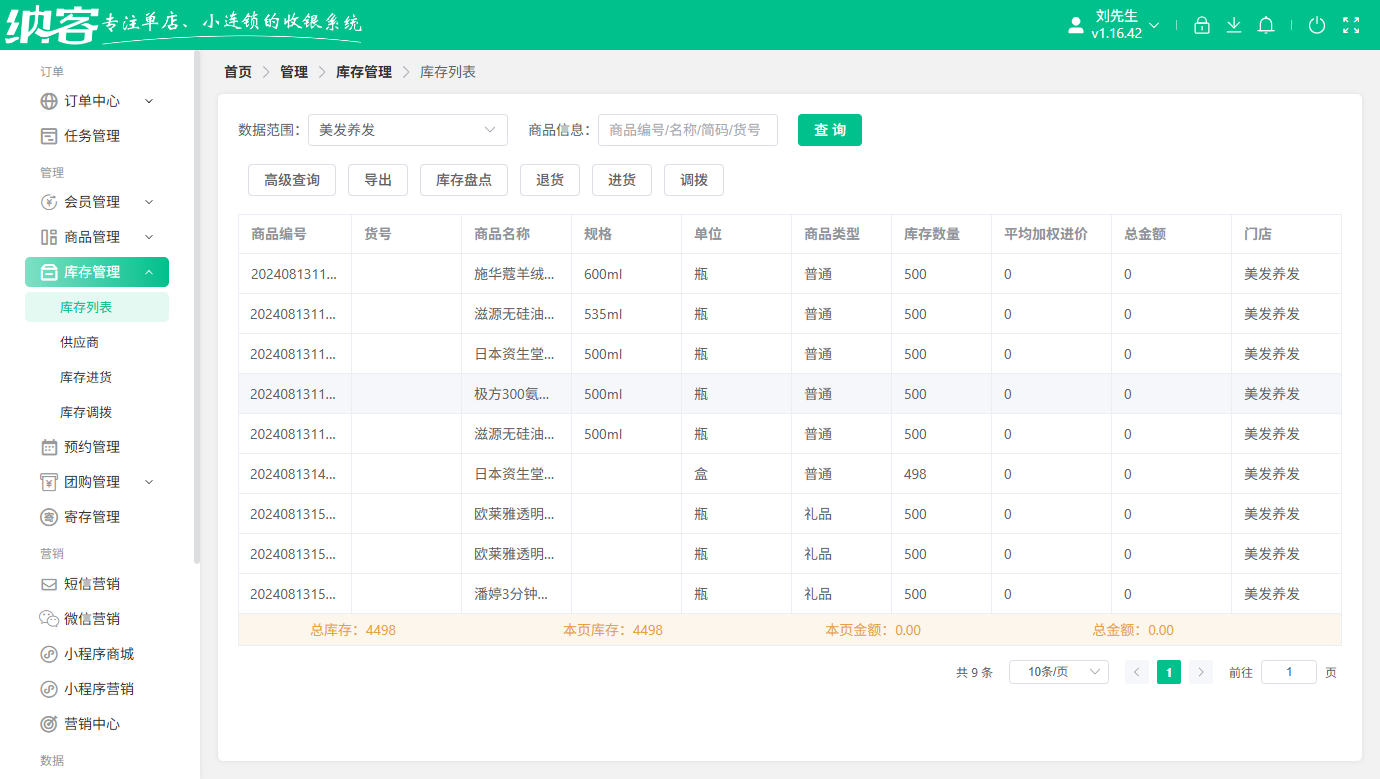Expand the 团购管理 menu chevron

coord(149,482)
